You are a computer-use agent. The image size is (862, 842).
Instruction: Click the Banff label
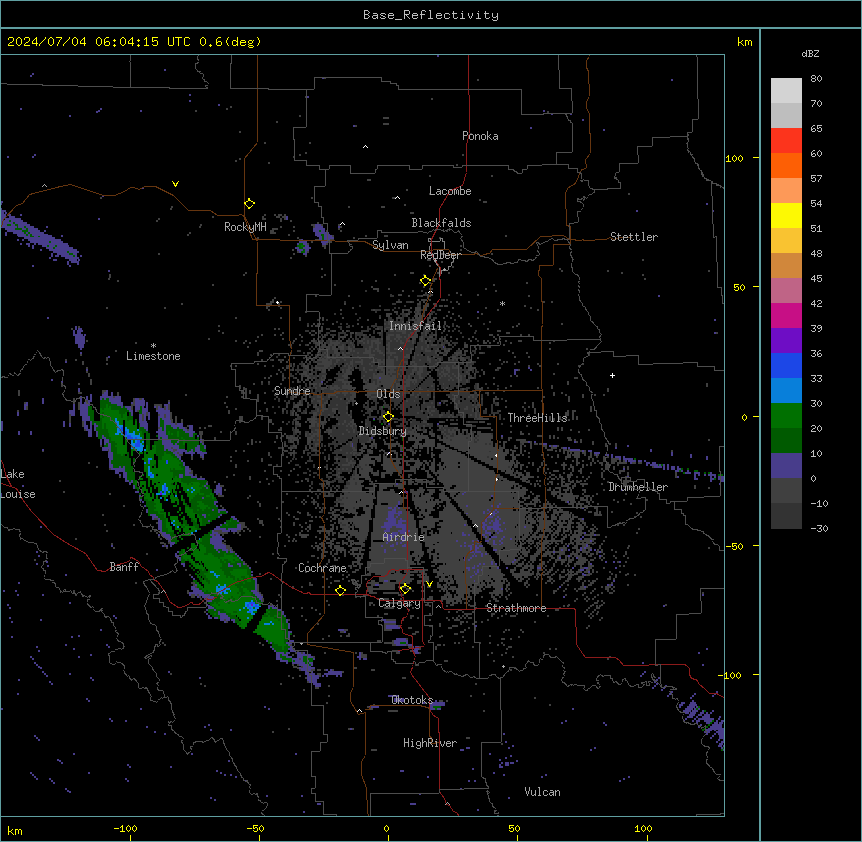click(x=124, y=567)
